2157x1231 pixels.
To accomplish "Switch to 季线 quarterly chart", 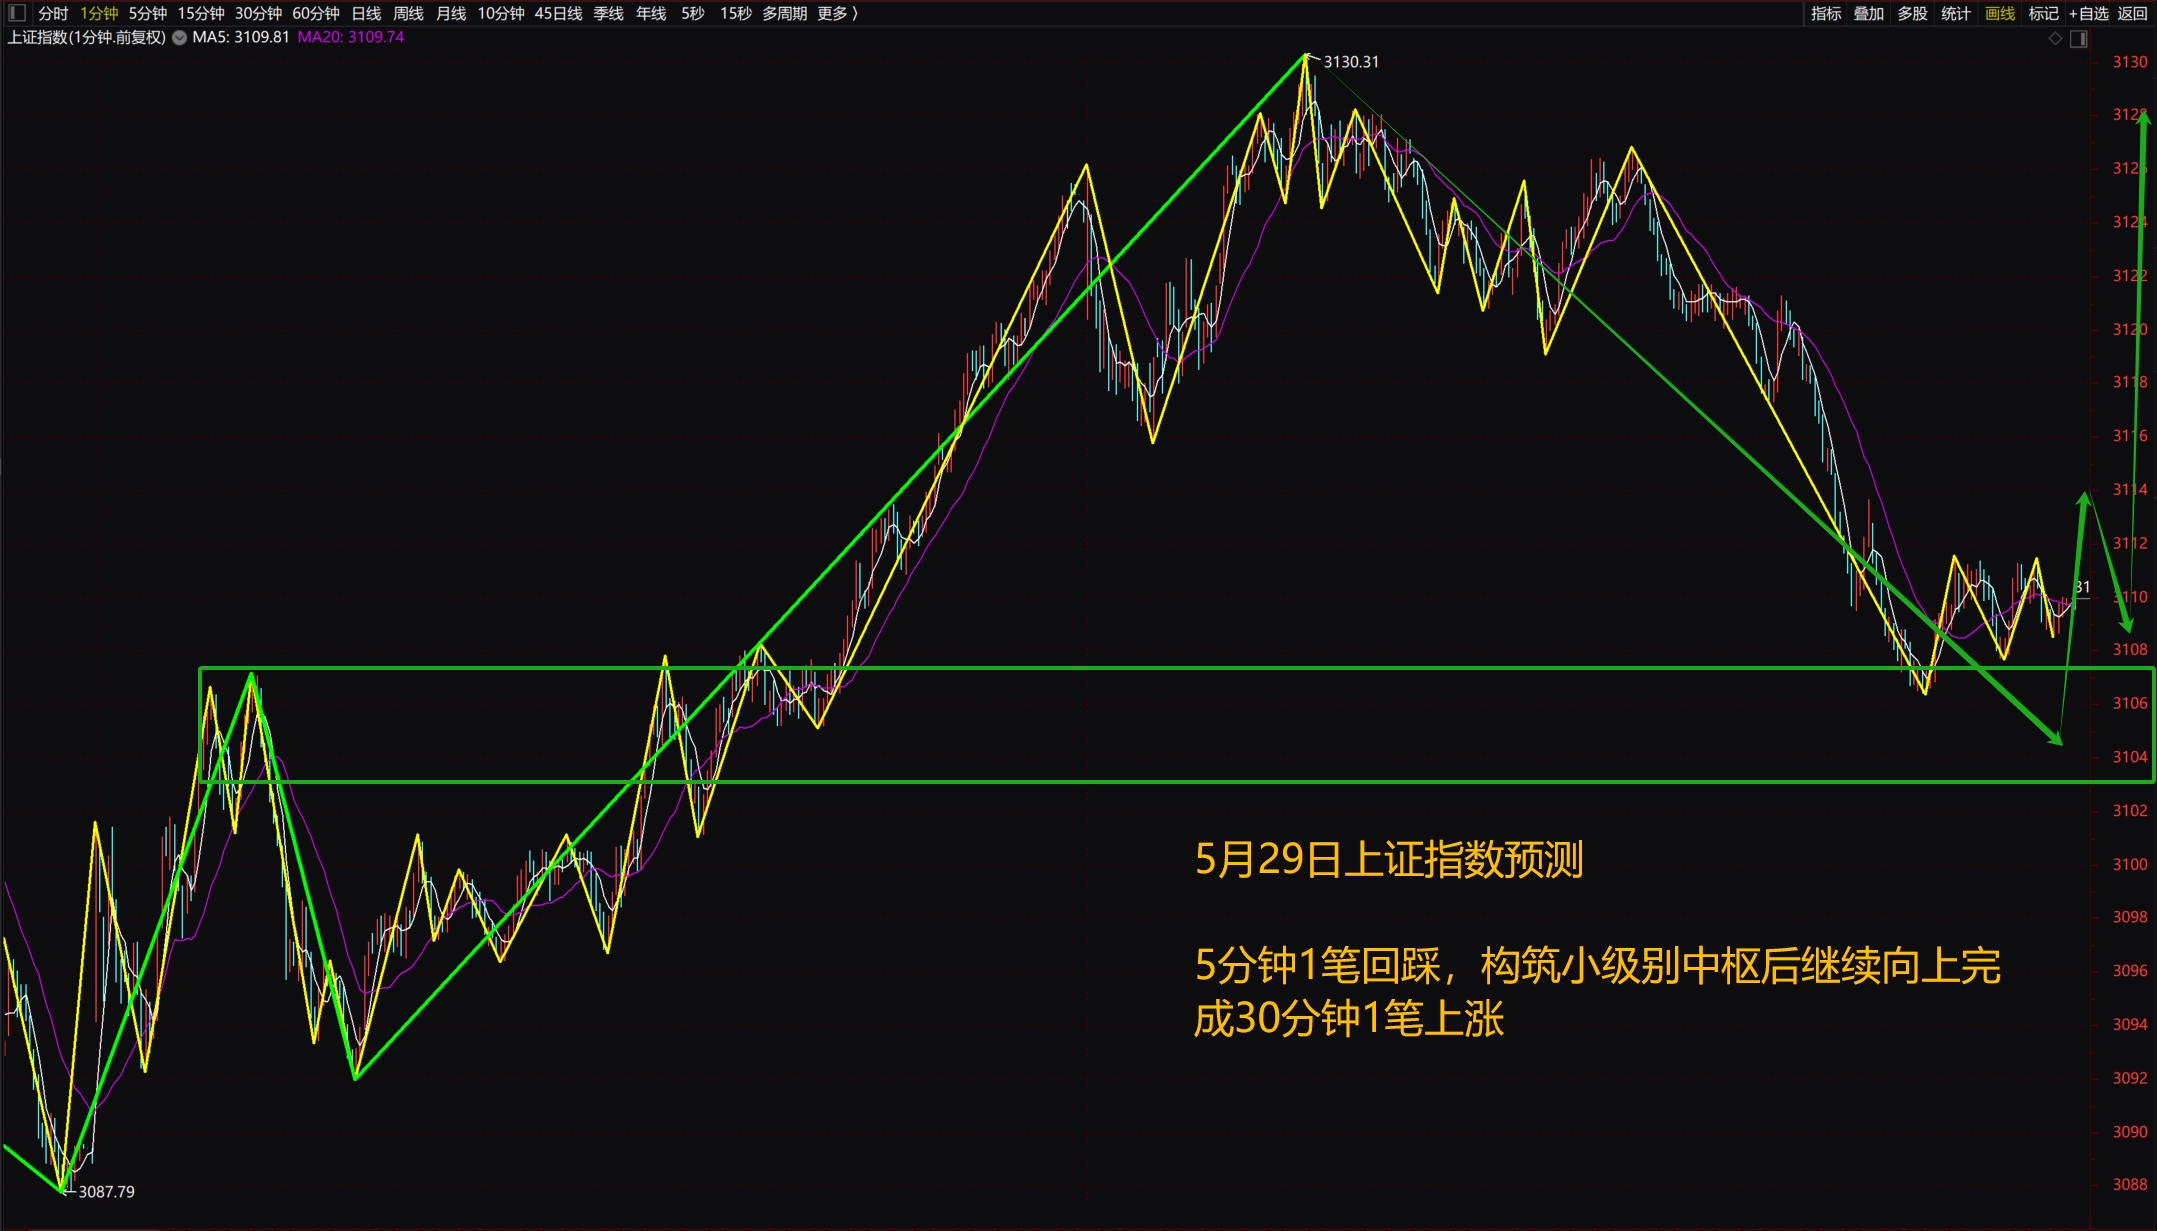I will (x=608, y=13).
